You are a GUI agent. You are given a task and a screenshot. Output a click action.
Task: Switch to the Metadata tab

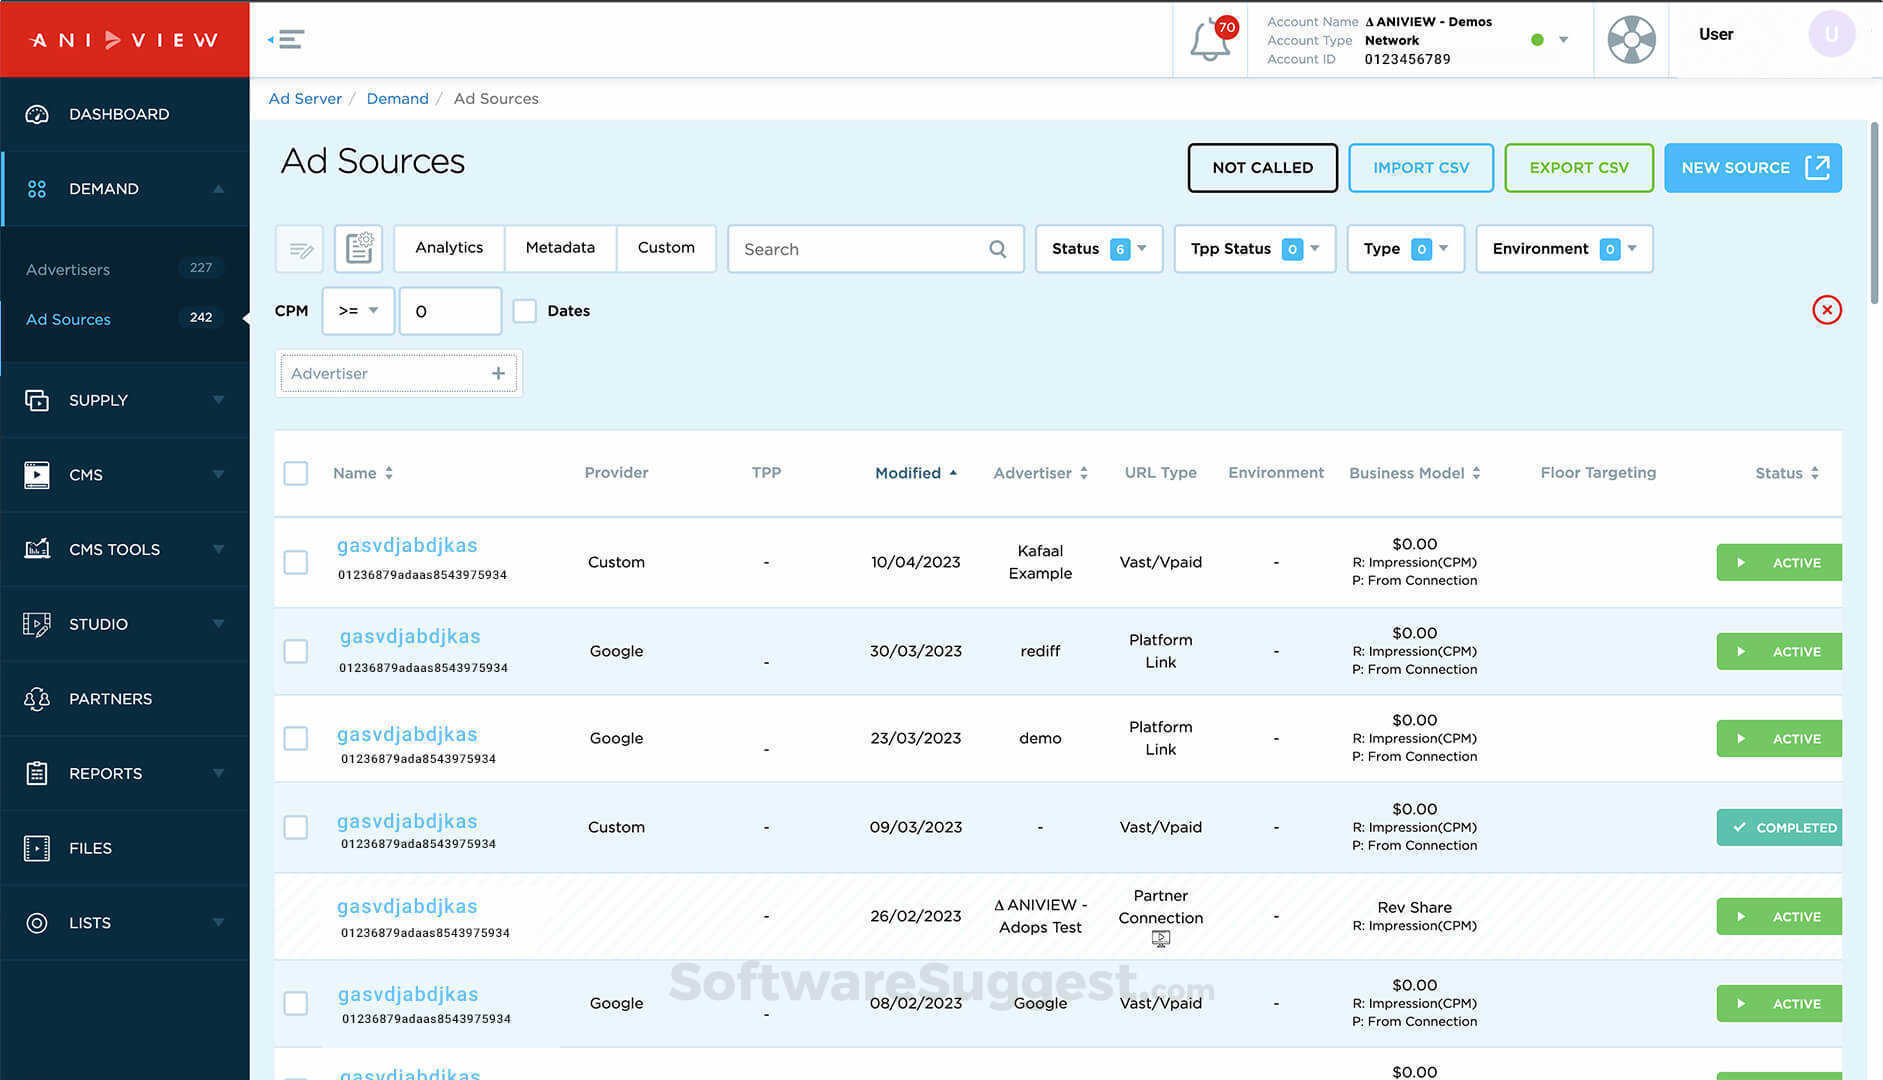(560, 248)
